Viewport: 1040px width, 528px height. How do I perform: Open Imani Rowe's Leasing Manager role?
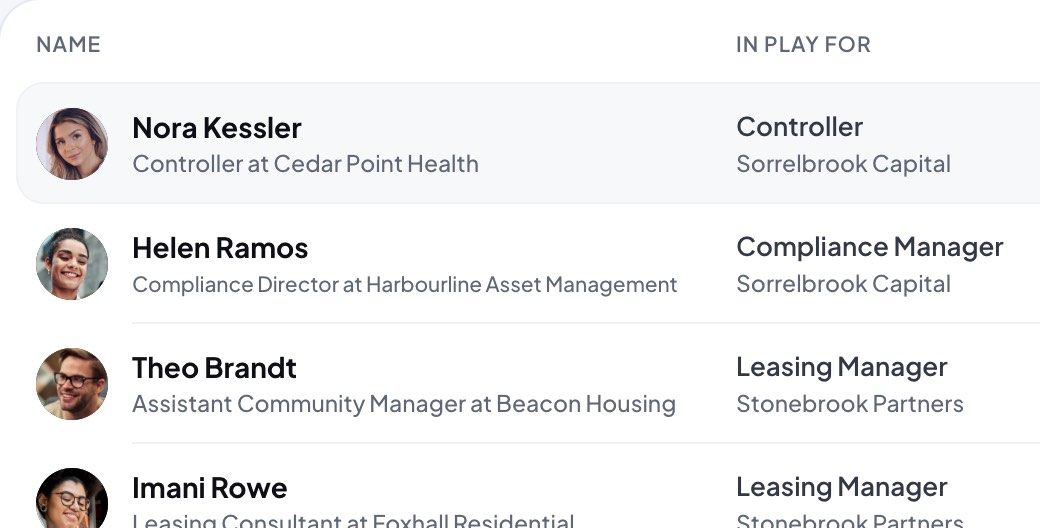pyautogui.click(x=842, y=488)
